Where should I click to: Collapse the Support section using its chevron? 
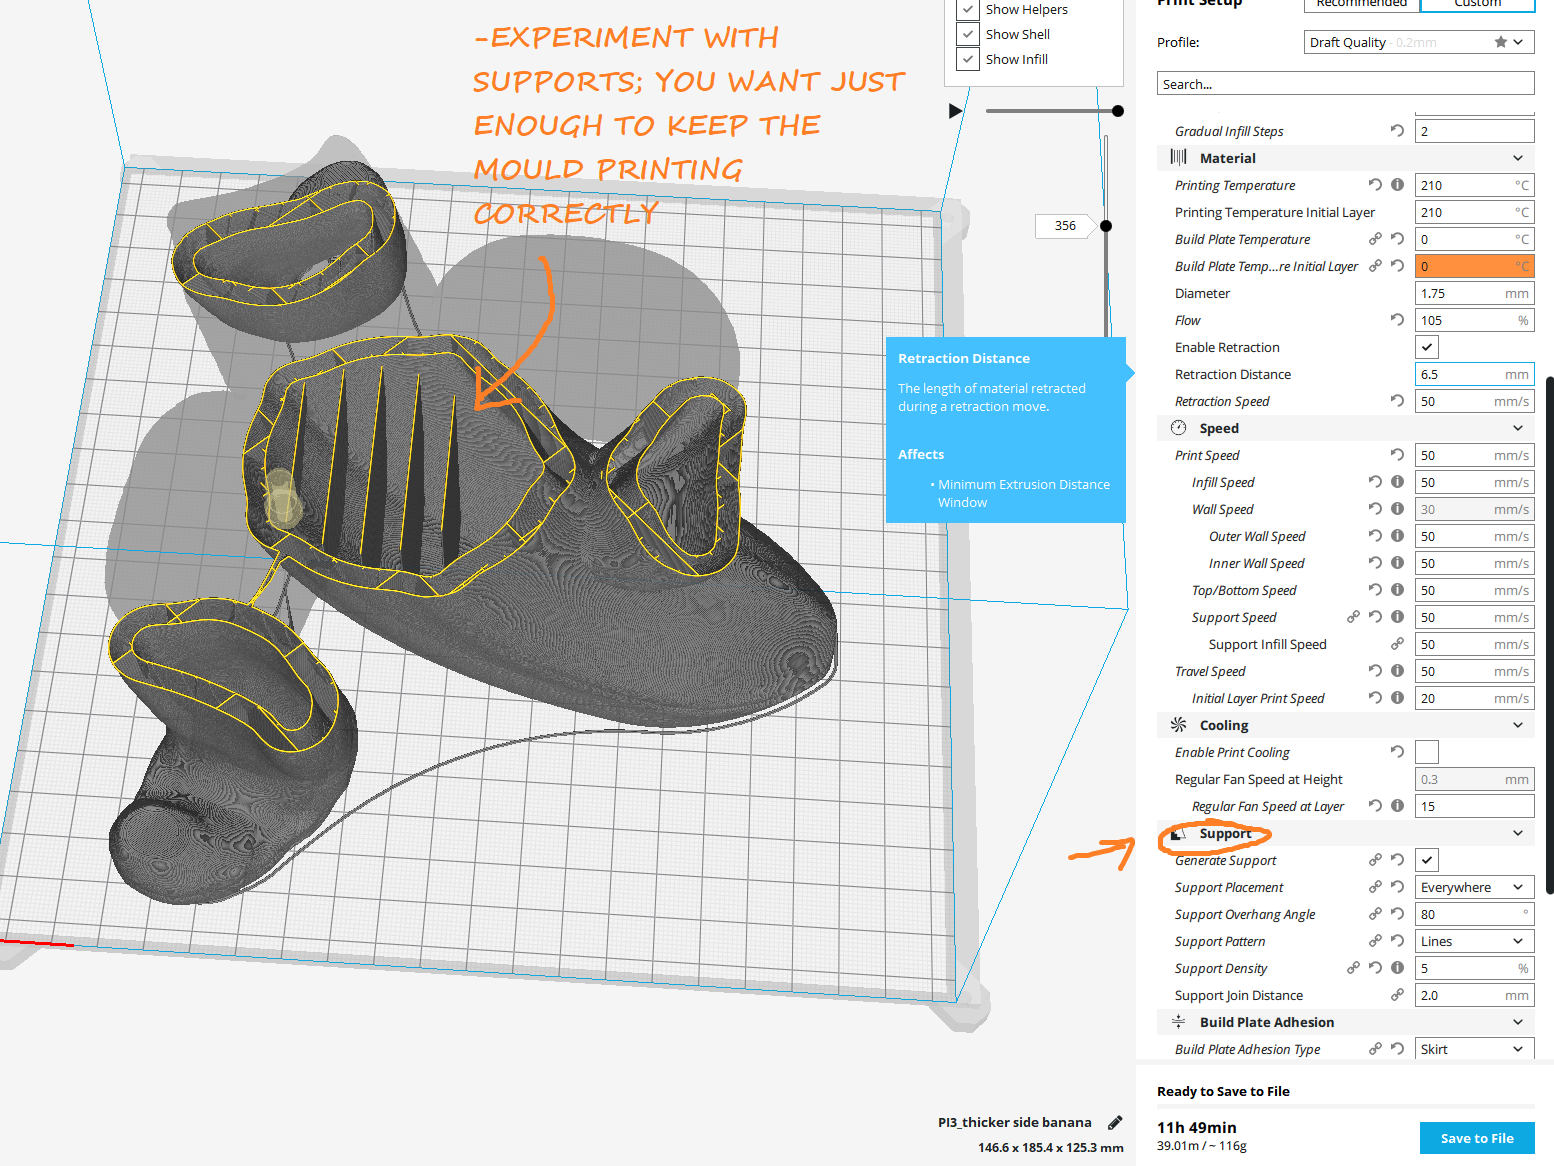(x=1518, y=833)
